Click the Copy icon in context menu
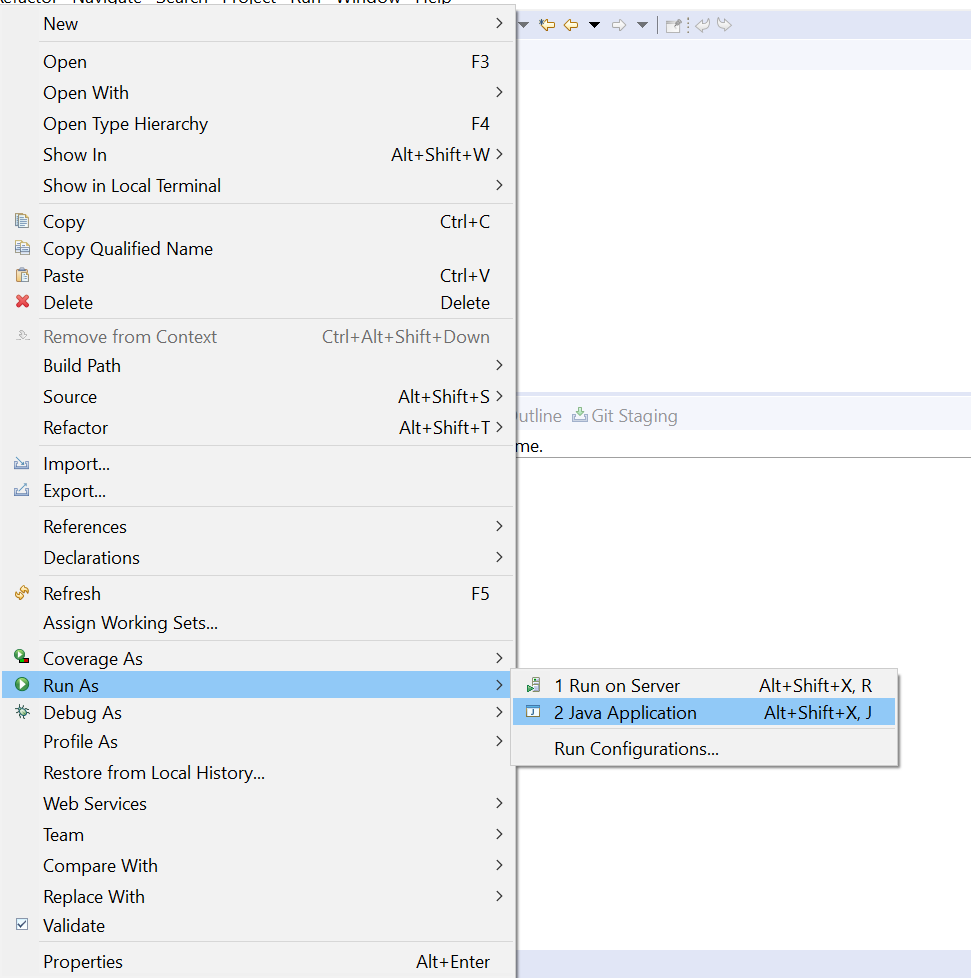The width and height of the screenshot is (971, 978). pos(22,222)
